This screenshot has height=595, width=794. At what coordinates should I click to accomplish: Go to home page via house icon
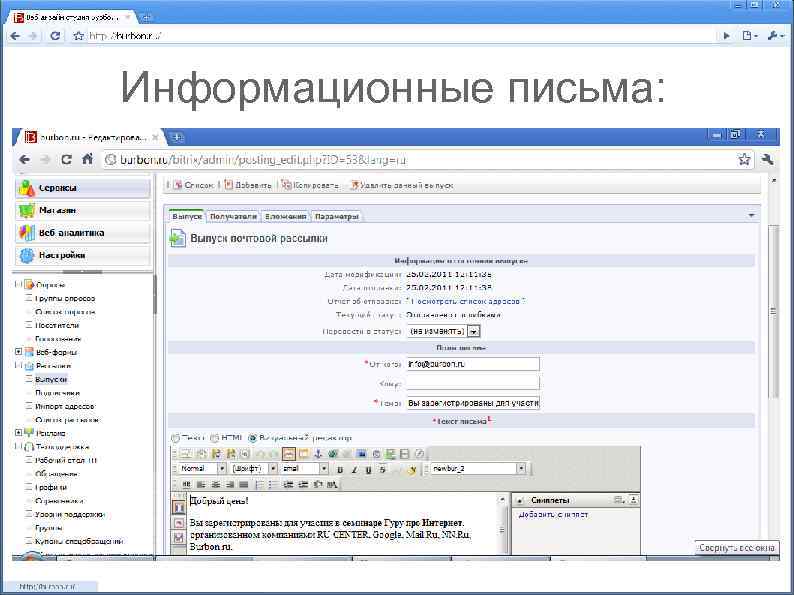tap(87, 159)
